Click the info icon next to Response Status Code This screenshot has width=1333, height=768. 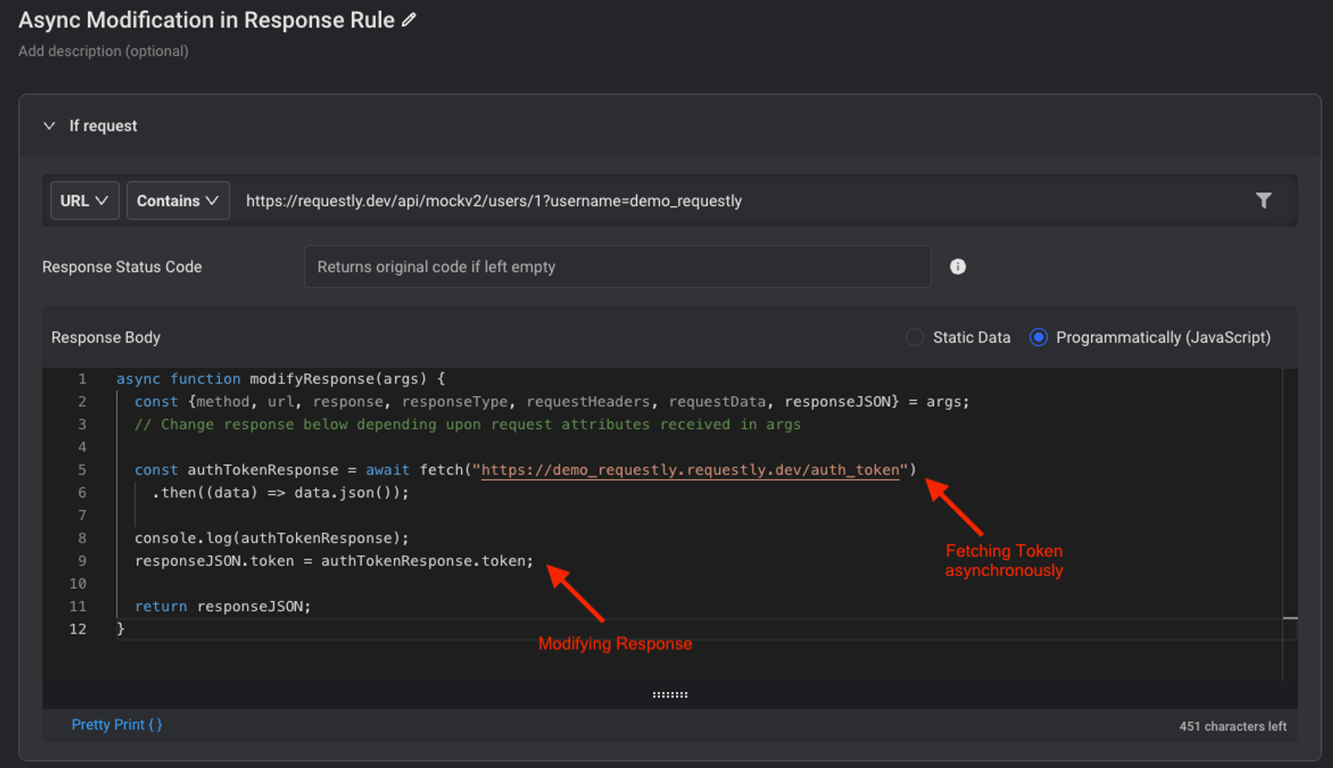[957, 266]
